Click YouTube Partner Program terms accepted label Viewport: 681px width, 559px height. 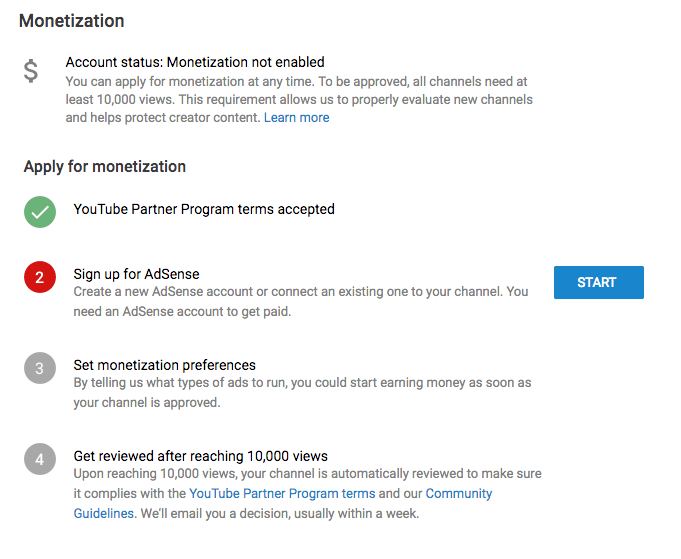pyautogui.click(x=204, y=209)
